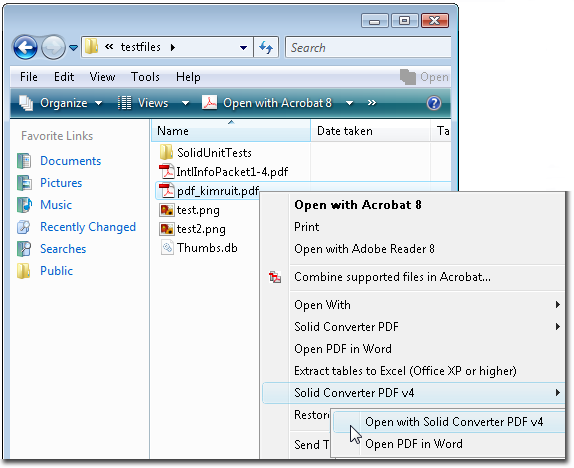
Task: Expand the Organize dropdown arrow
Action: [x=98, y=103]
